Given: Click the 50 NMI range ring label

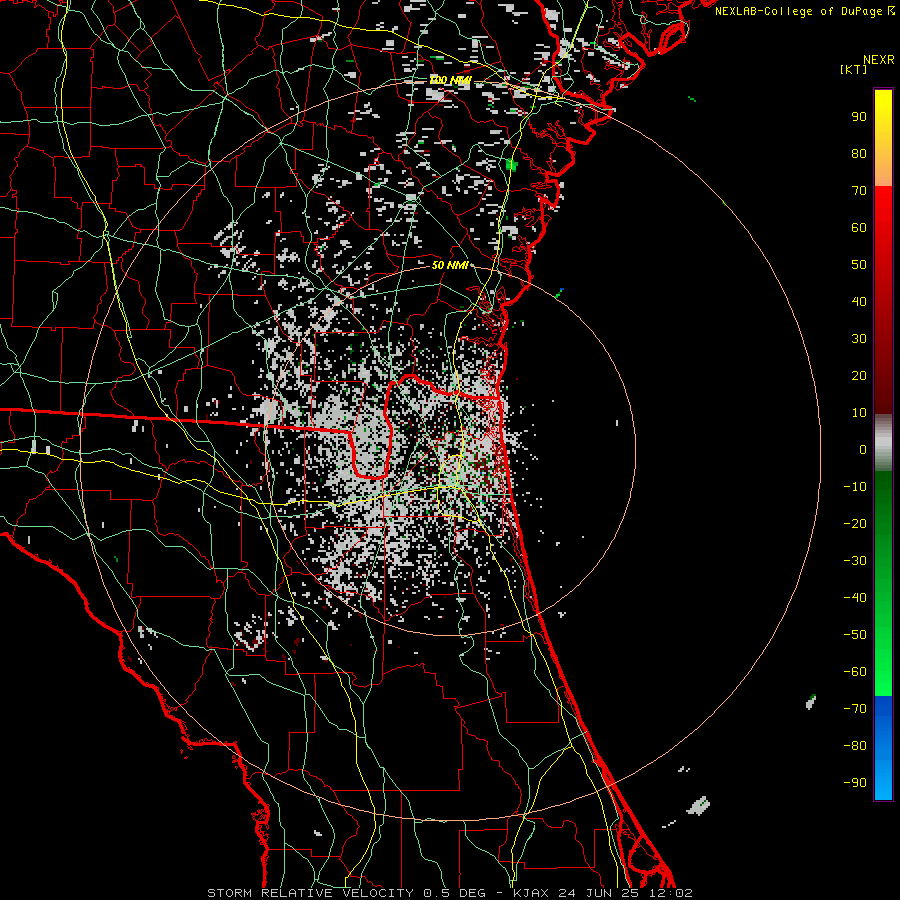Looking at the screenshot, I should 450,265.
